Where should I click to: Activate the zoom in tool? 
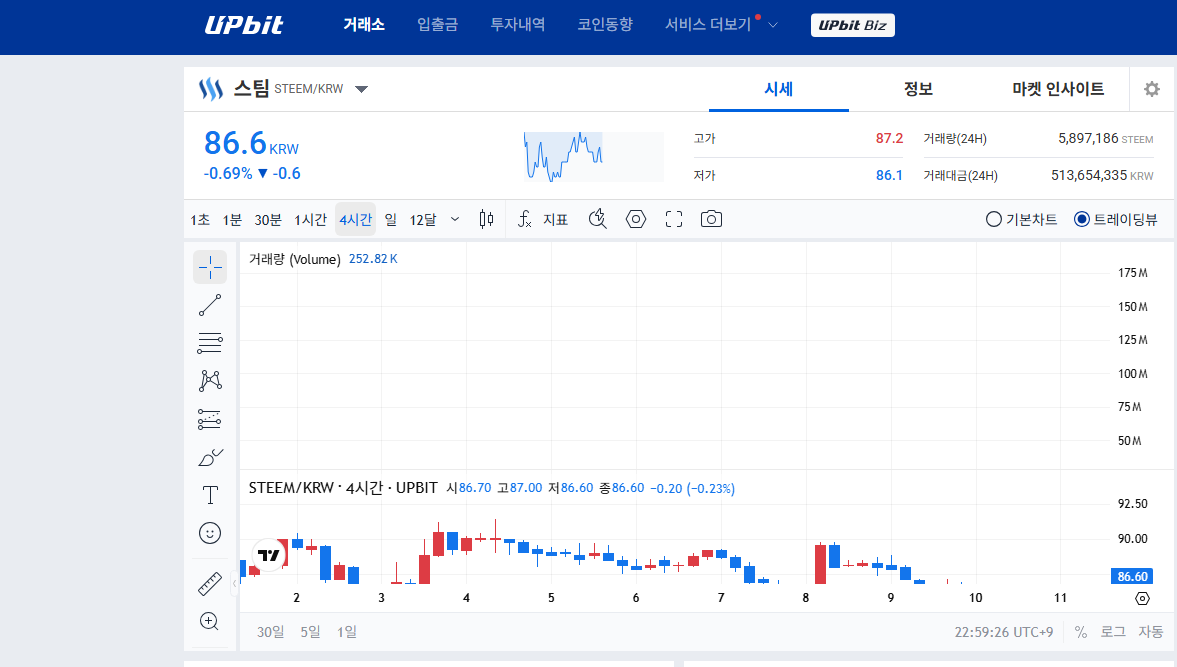point(210,621)
